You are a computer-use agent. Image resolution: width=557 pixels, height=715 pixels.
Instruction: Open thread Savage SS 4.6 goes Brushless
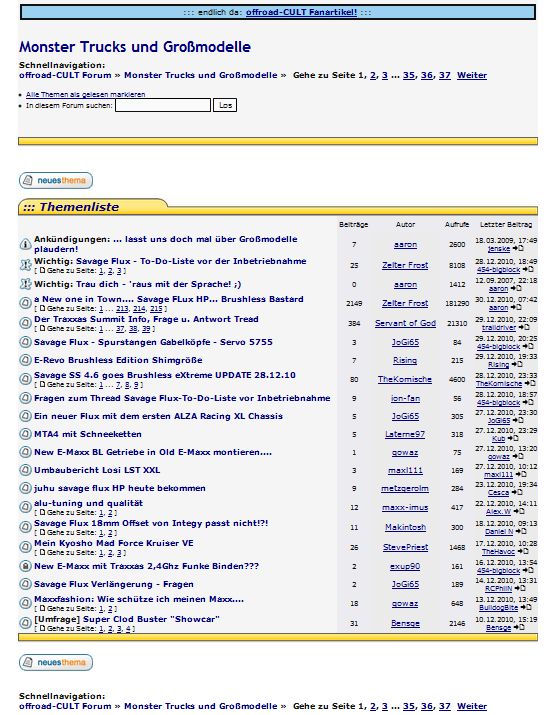click(165, 375)
